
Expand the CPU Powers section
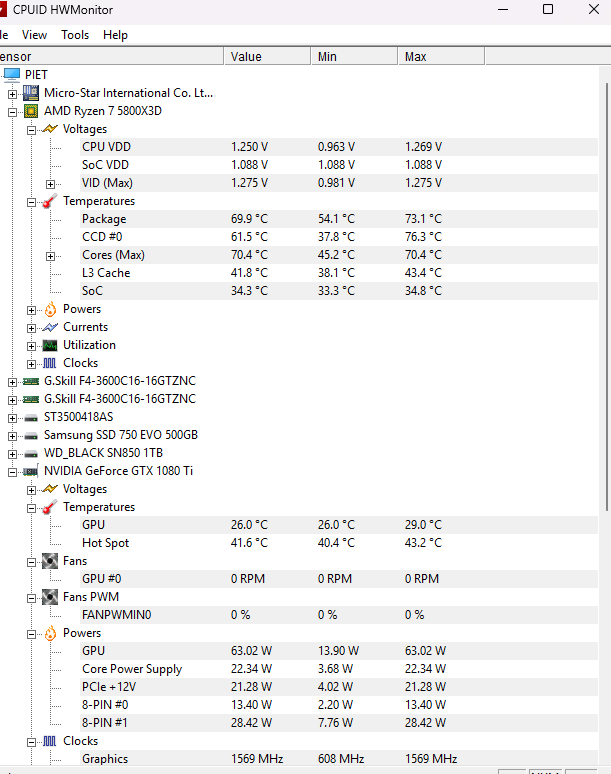(x=32, y=310)
